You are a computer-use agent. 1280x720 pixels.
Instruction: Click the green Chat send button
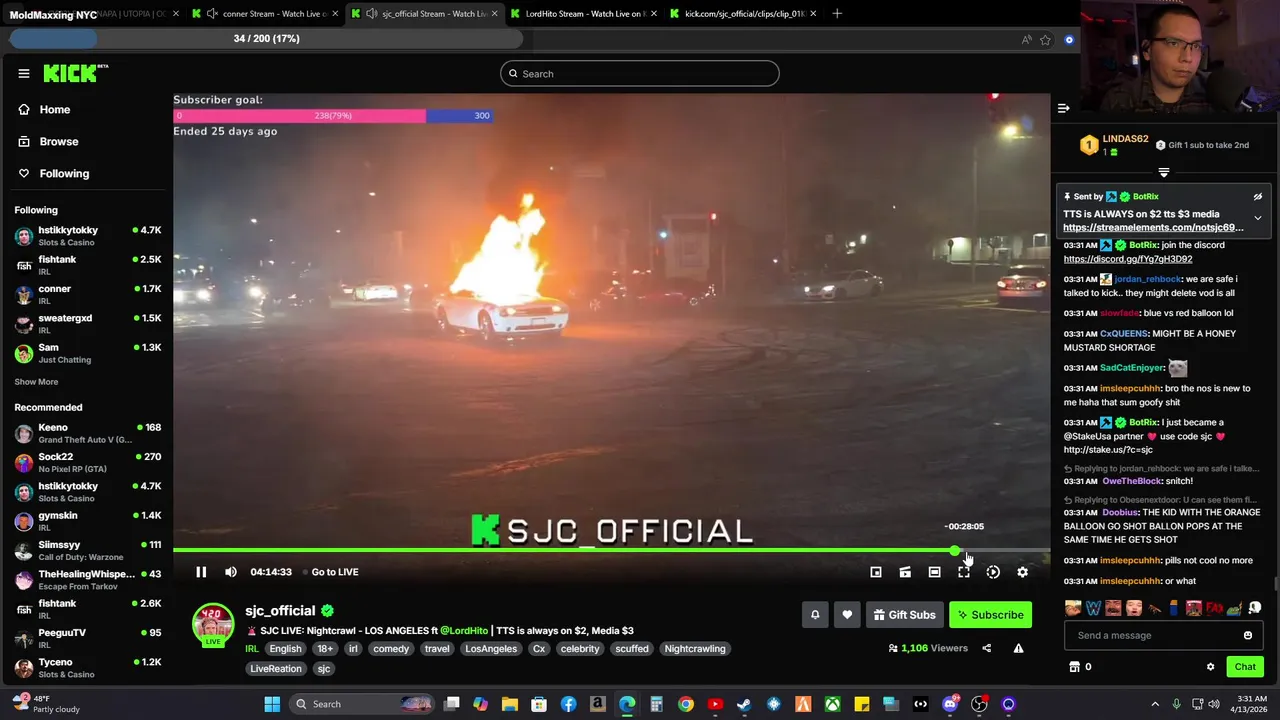click(x=1245, y=667)
